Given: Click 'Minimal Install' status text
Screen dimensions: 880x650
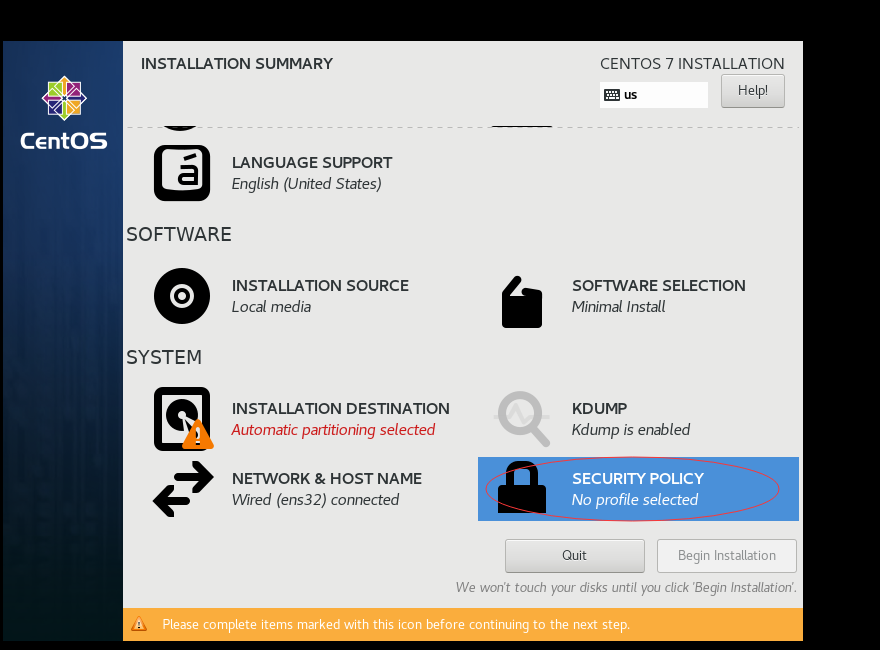Looking at the screenshot, I should click(x=618, y=307).
